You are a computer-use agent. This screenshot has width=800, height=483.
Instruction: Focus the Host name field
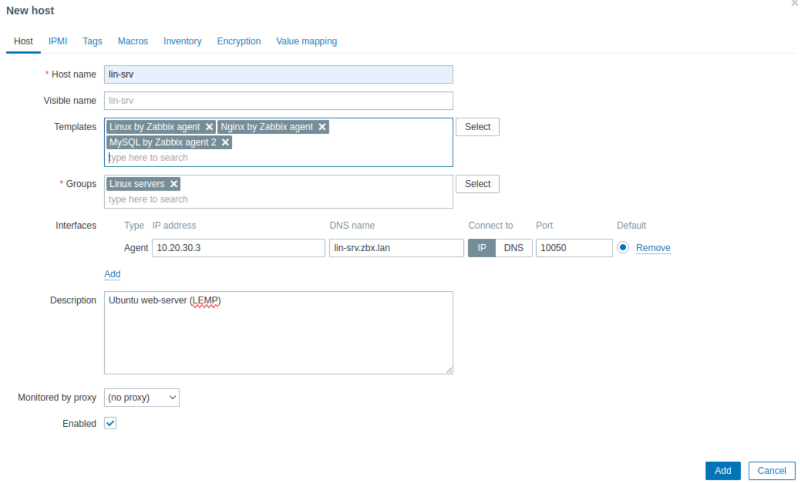[x=279, y=74]
